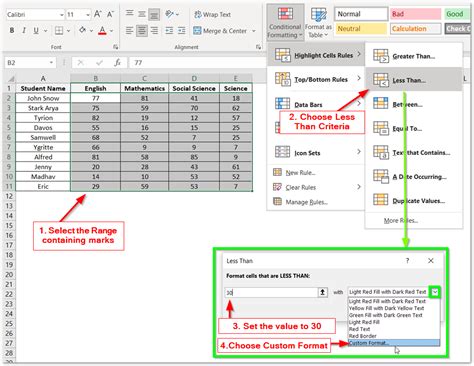474x366 pixels.
Task: Toggle Italic formatting
Action: pyautogui.click(x=24, y=31)
